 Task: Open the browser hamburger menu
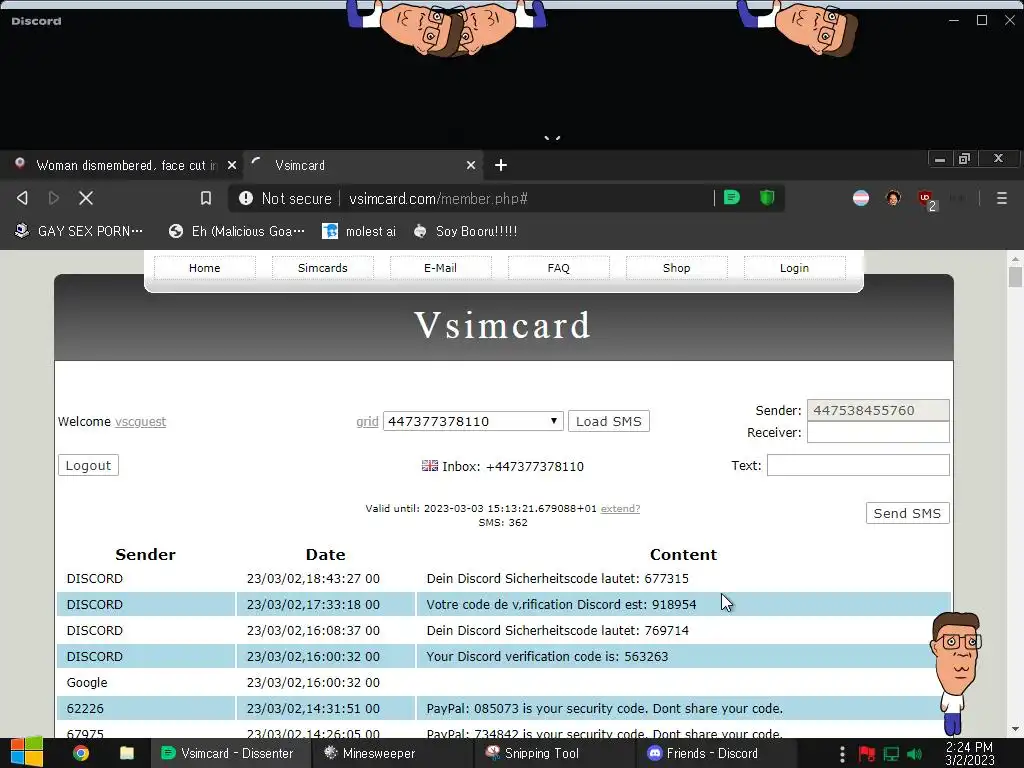click(1002, 198)
